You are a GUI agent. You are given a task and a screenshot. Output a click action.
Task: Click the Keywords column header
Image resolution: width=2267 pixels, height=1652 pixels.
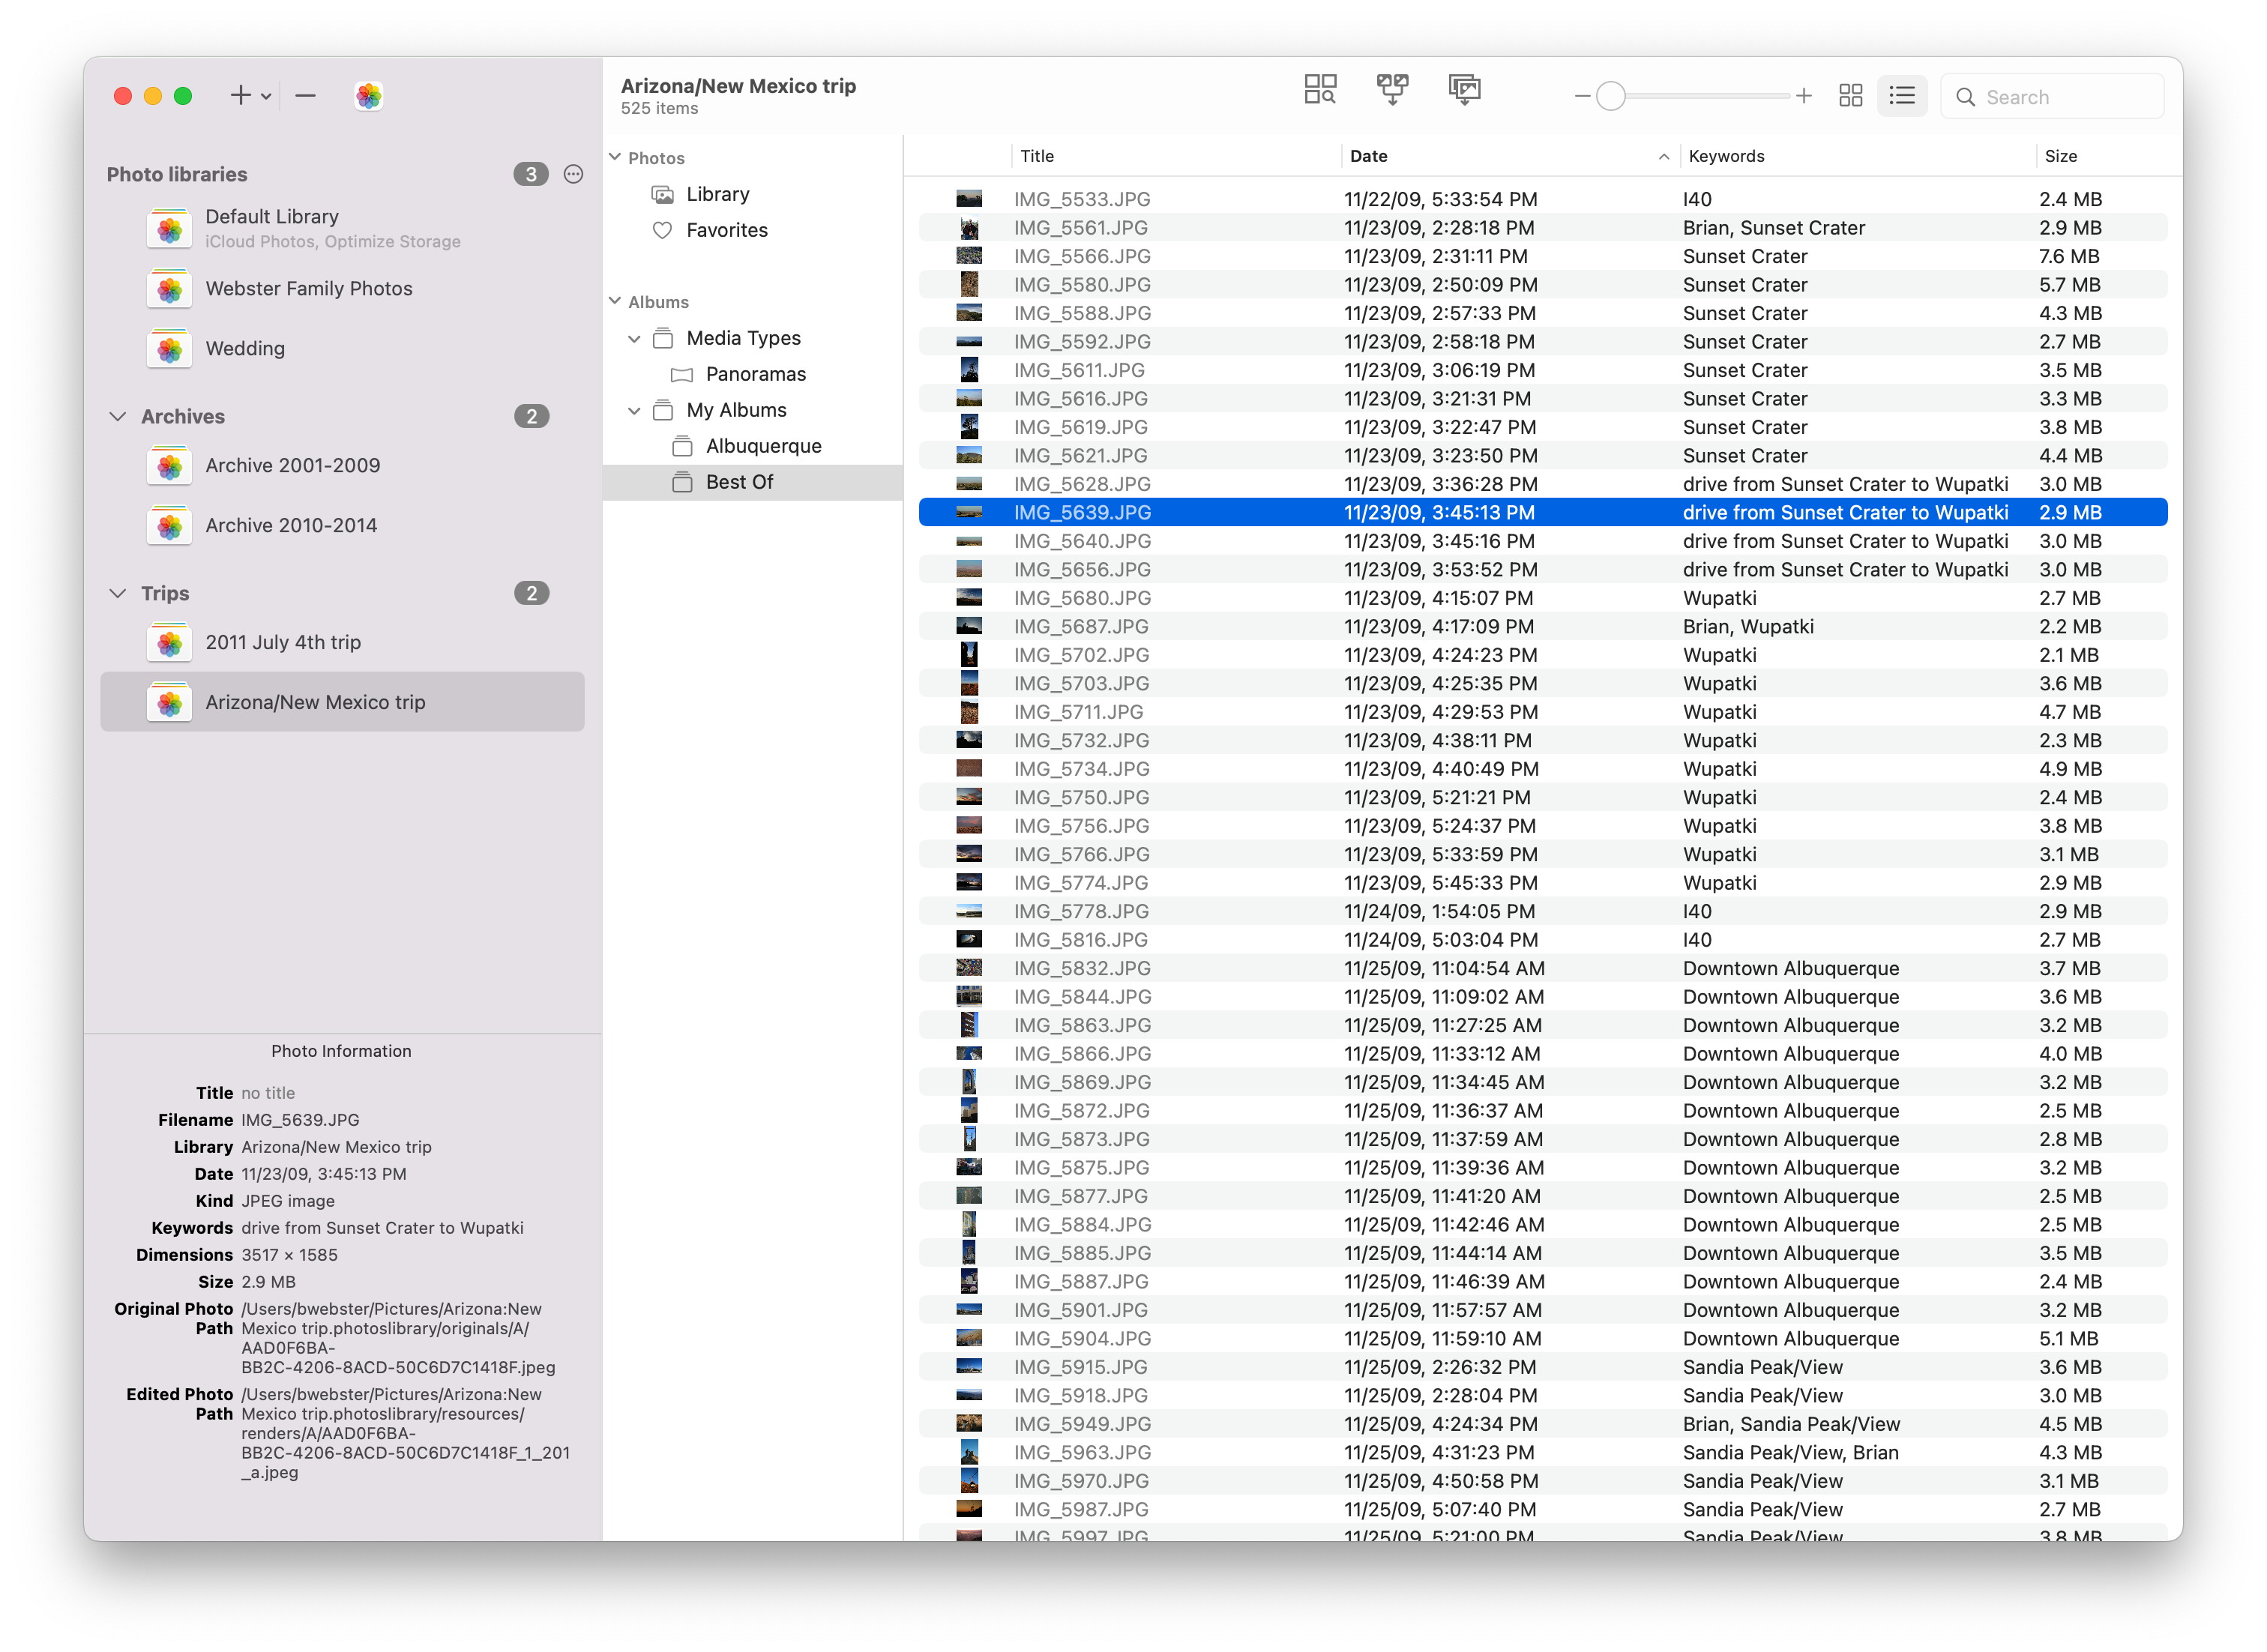(1726, 156)
